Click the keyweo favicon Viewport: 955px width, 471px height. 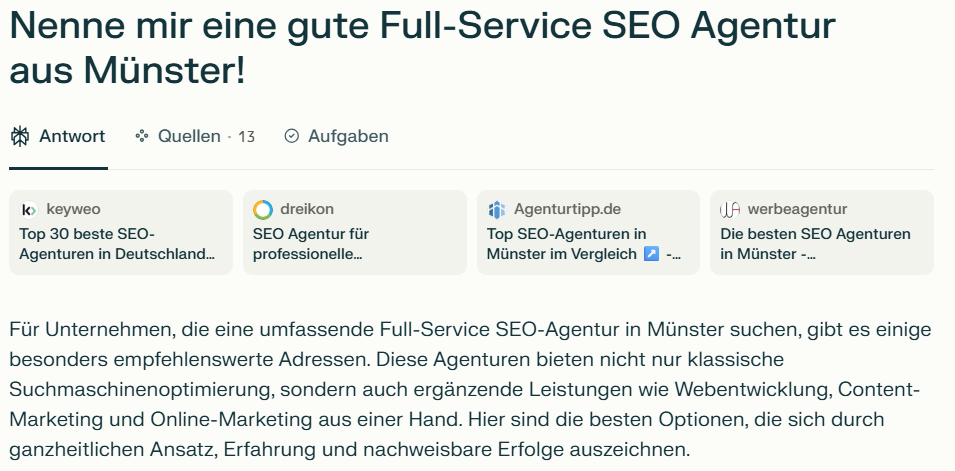click(29, 210)
